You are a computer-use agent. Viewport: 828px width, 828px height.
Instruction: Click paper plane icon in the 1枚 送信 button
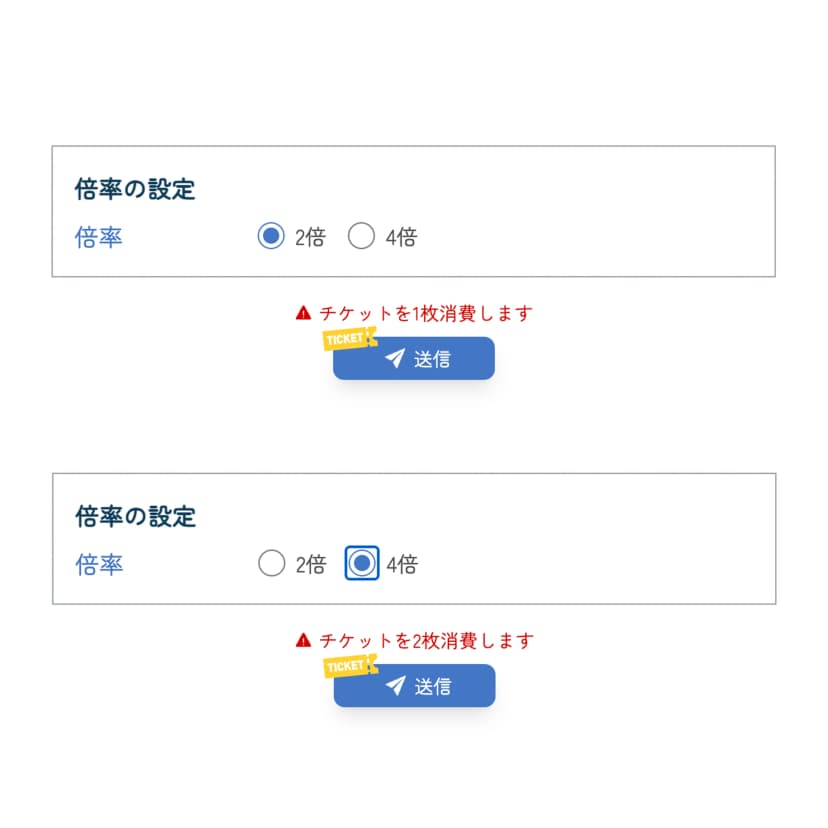click(x=396, y=358)
